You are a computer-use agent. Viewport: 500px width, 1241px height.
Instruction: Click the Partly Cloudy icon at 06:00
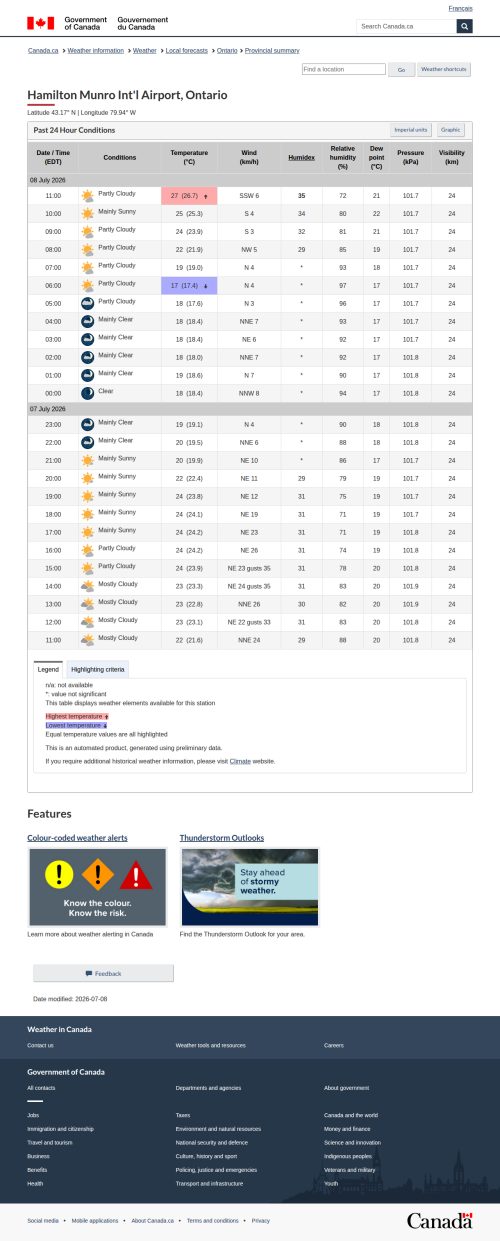(x=88, y=286)
